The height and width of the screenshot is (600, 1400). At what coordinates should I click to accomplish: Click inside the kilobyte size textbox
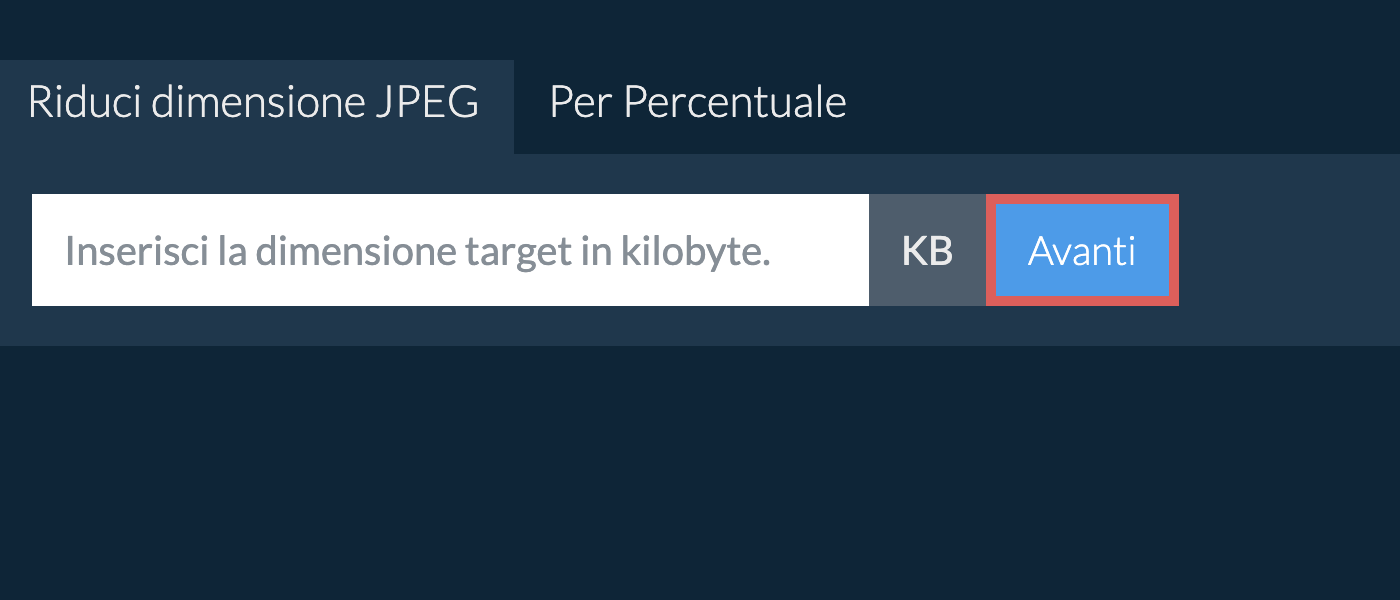pos(450,250)
